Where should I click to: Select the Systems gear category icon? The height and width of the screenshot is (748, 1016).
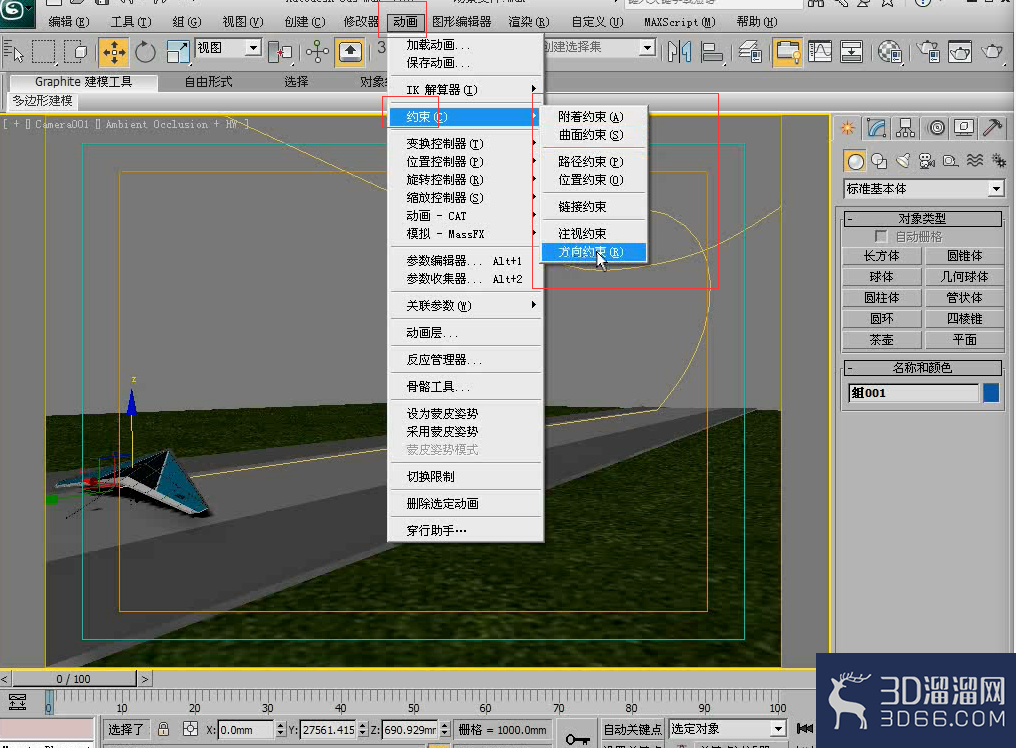coord(999,161)
